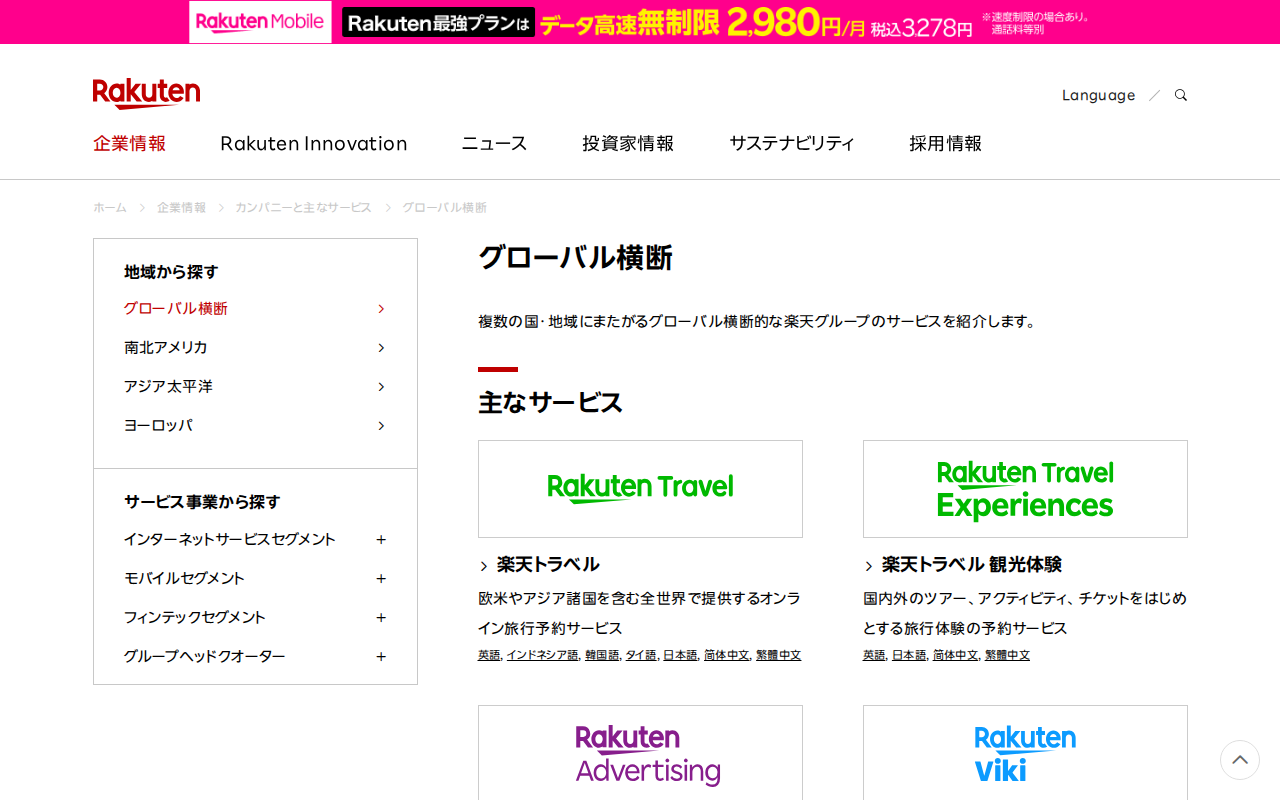Click the モバイルセグメント label
The image size is (1280, 800).
184,578
